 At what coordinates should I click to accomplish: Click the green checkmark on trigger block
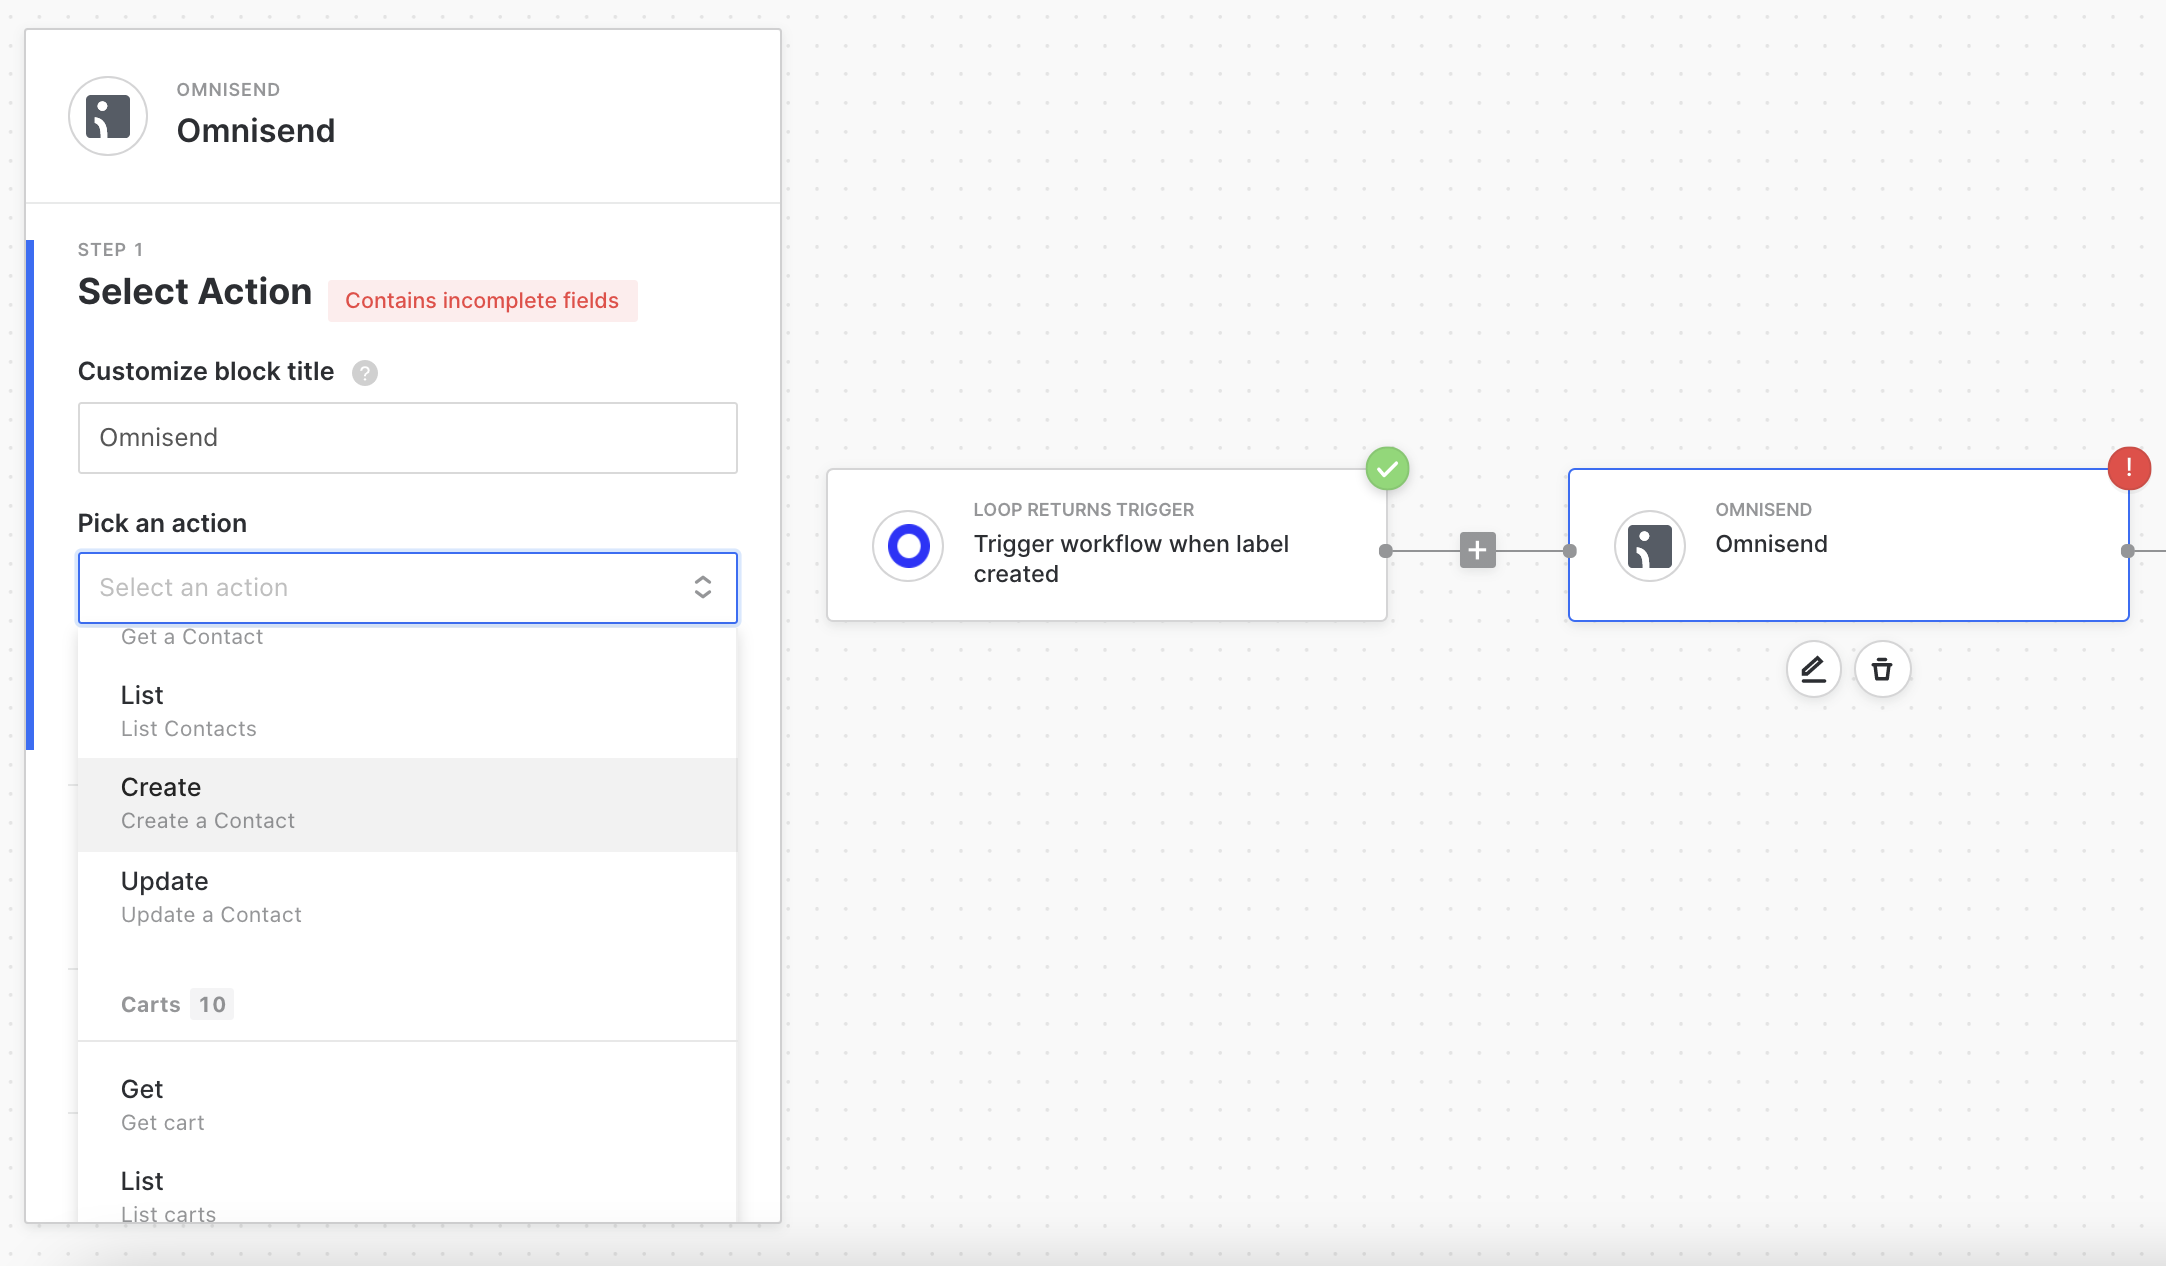1387,468
